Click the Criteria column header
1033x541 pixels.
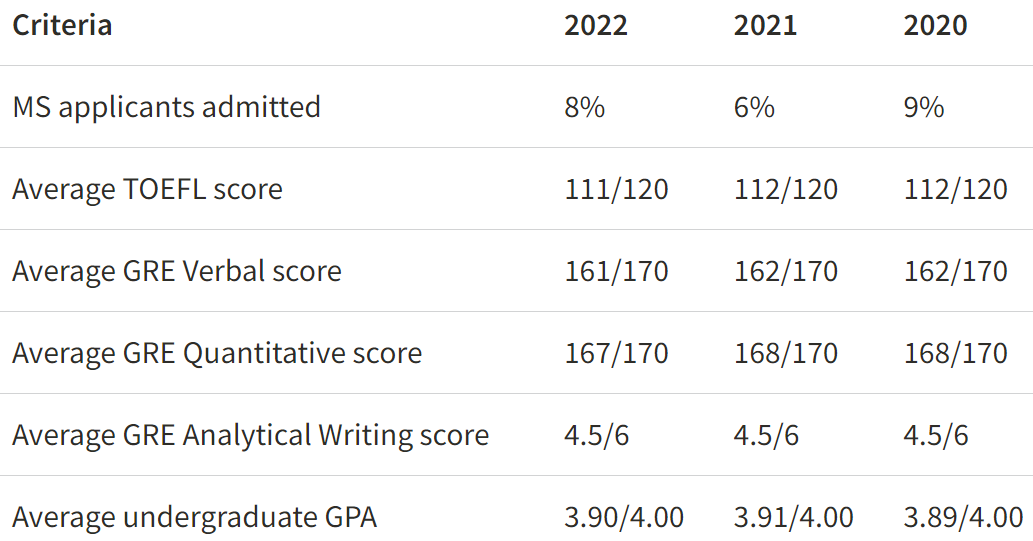pos(62,25)
